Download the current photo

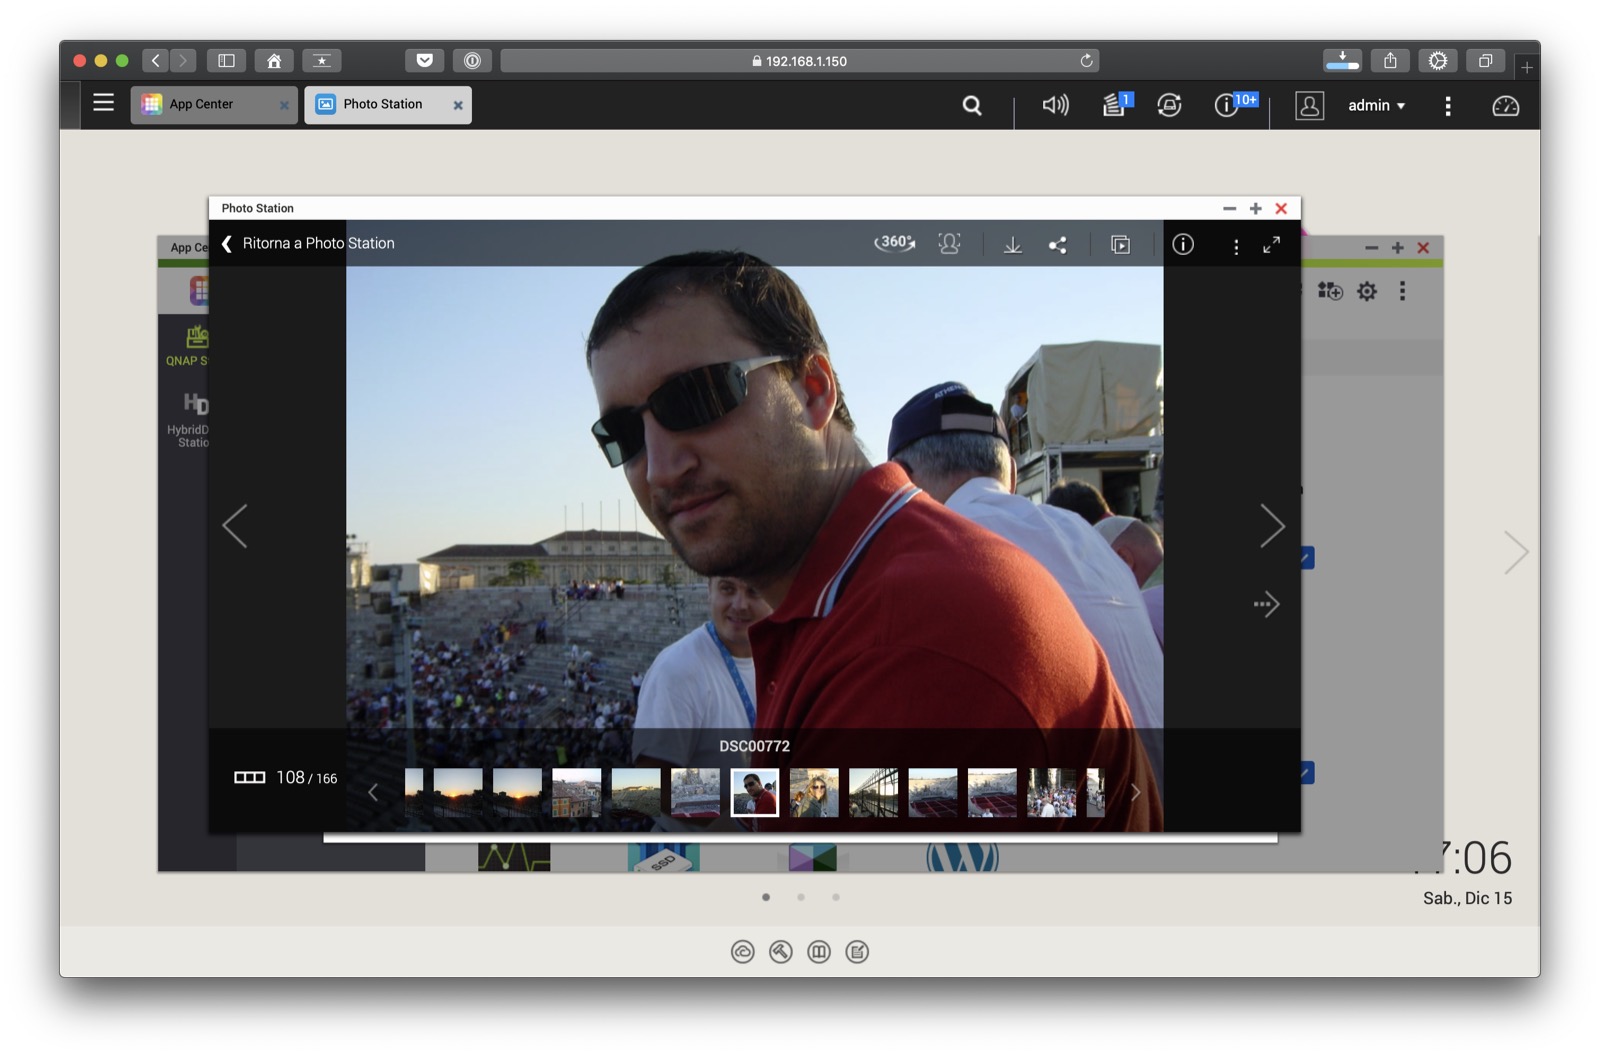[1012, 245]
